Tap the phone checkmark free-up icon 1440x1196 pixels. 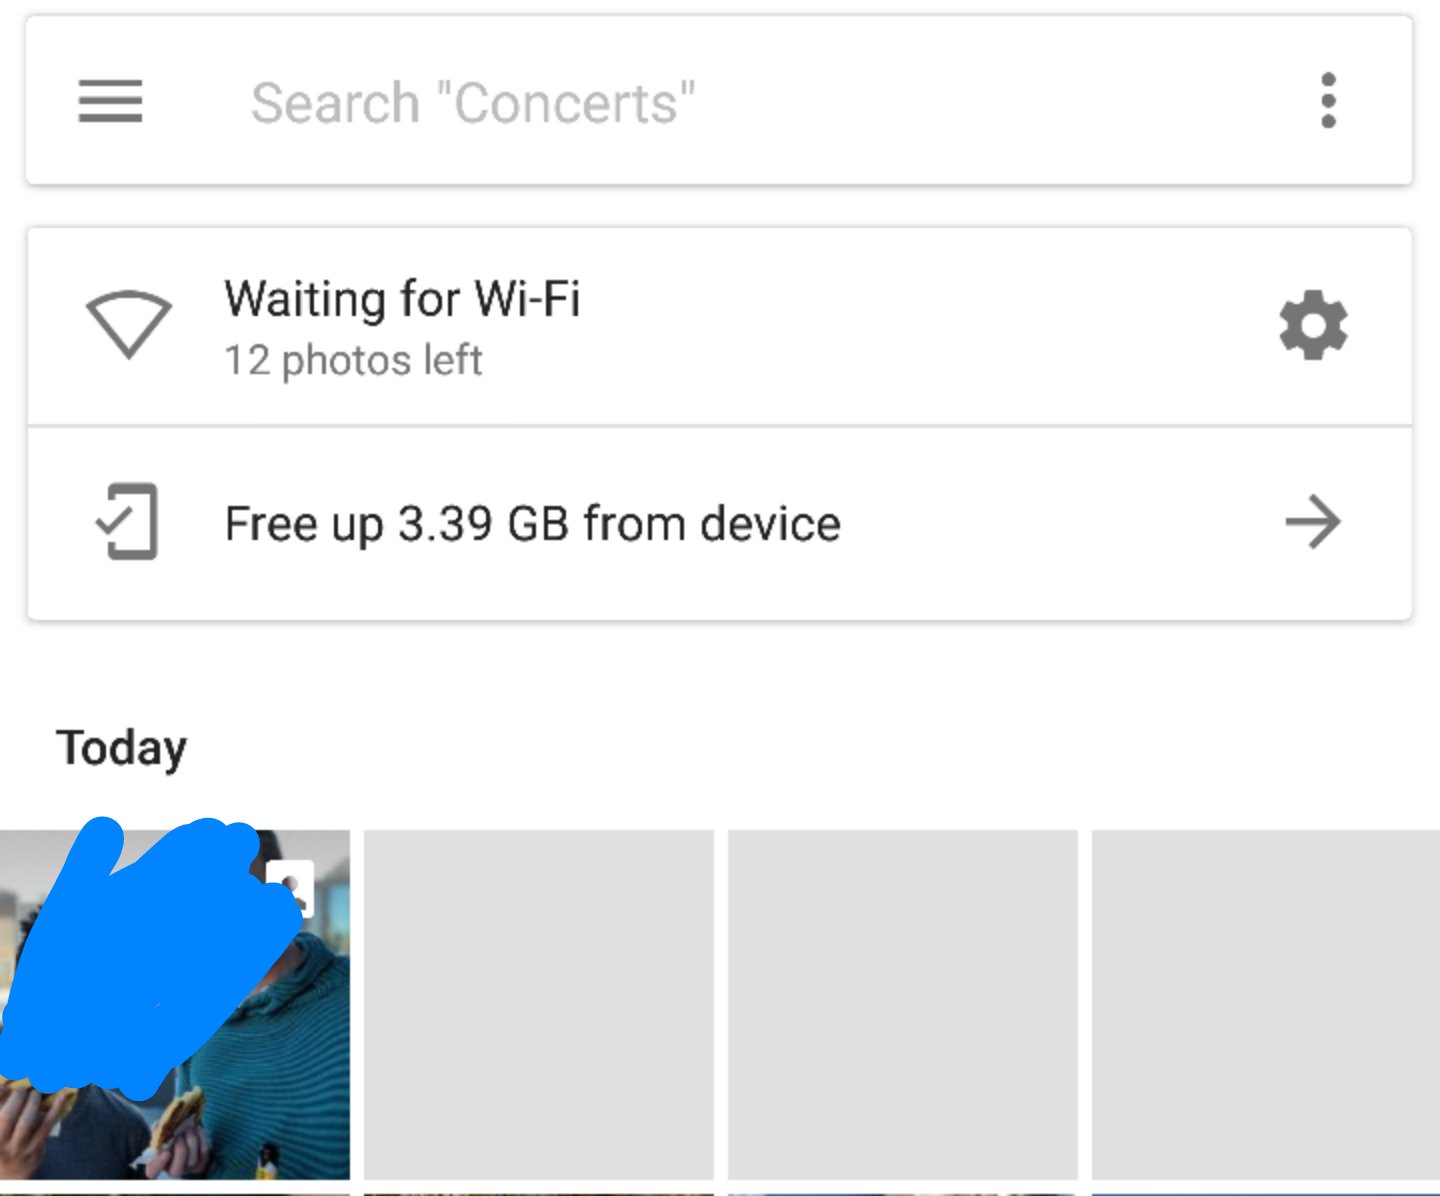(127, 521)
